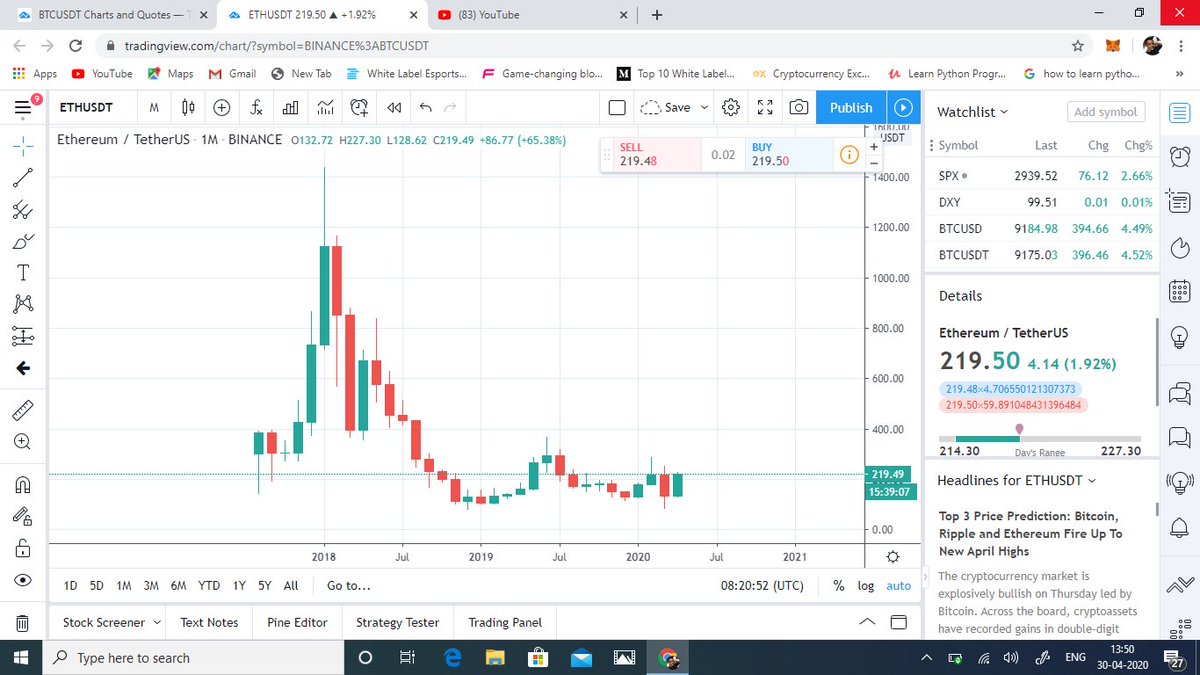The image size is (1200, 675).
Task: Start bar replay mode
Action: pos(394,107)
